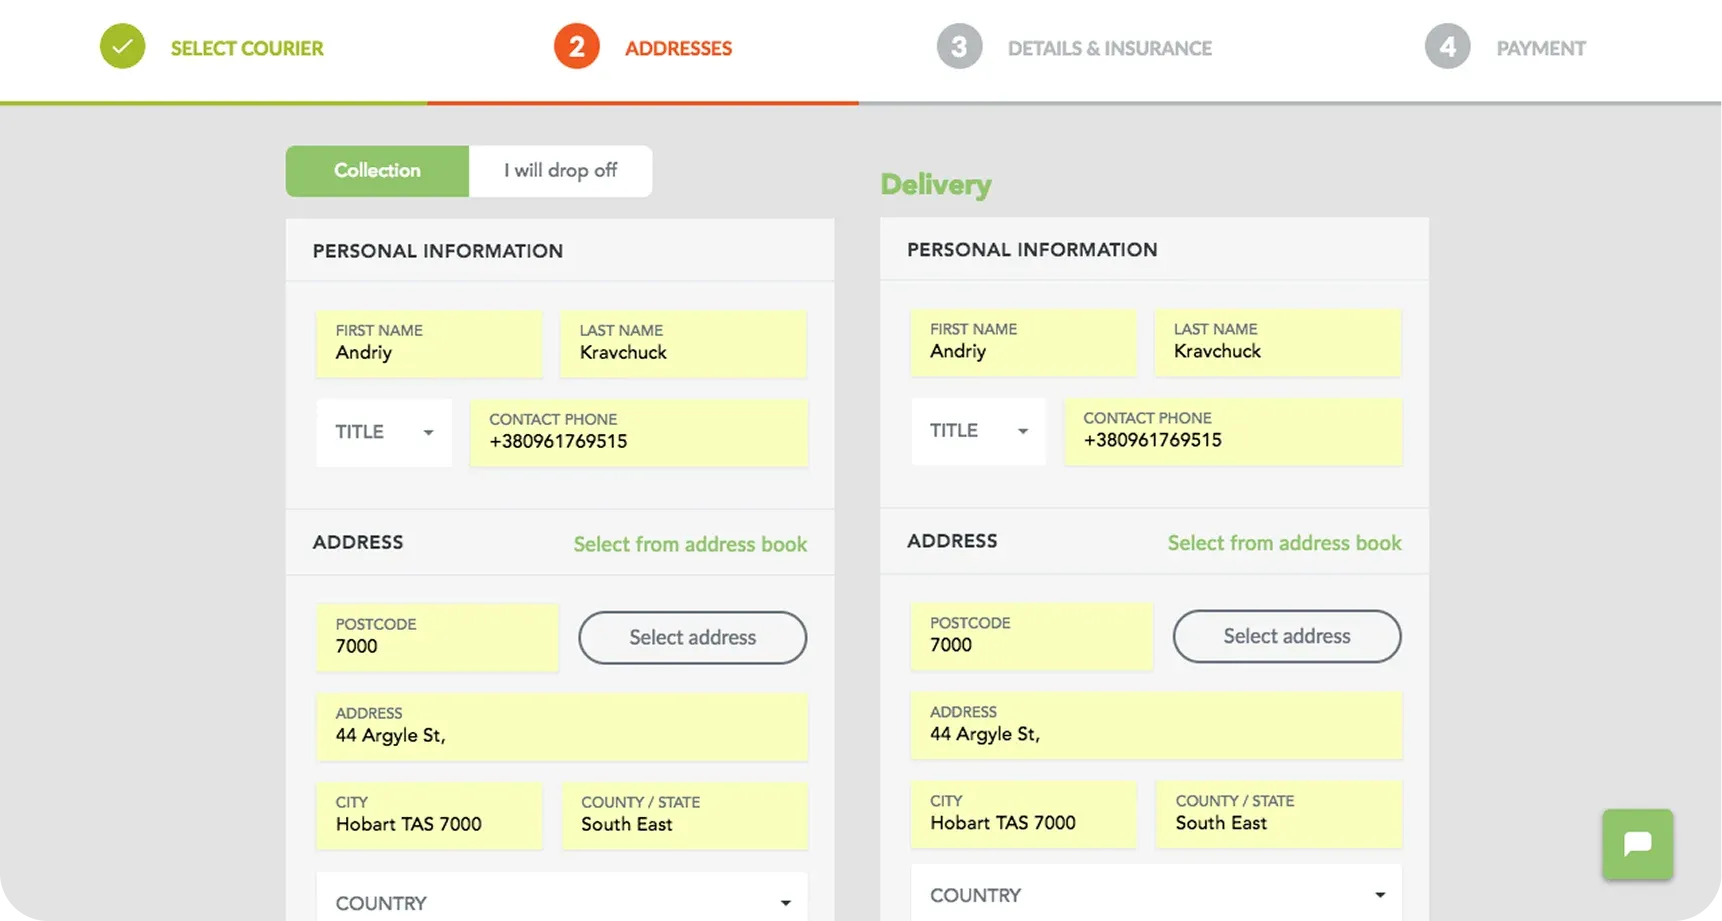Click the green checkmark Select Courier step icon
Viewport: 1722px width, 921px height.
coord(122,47)
